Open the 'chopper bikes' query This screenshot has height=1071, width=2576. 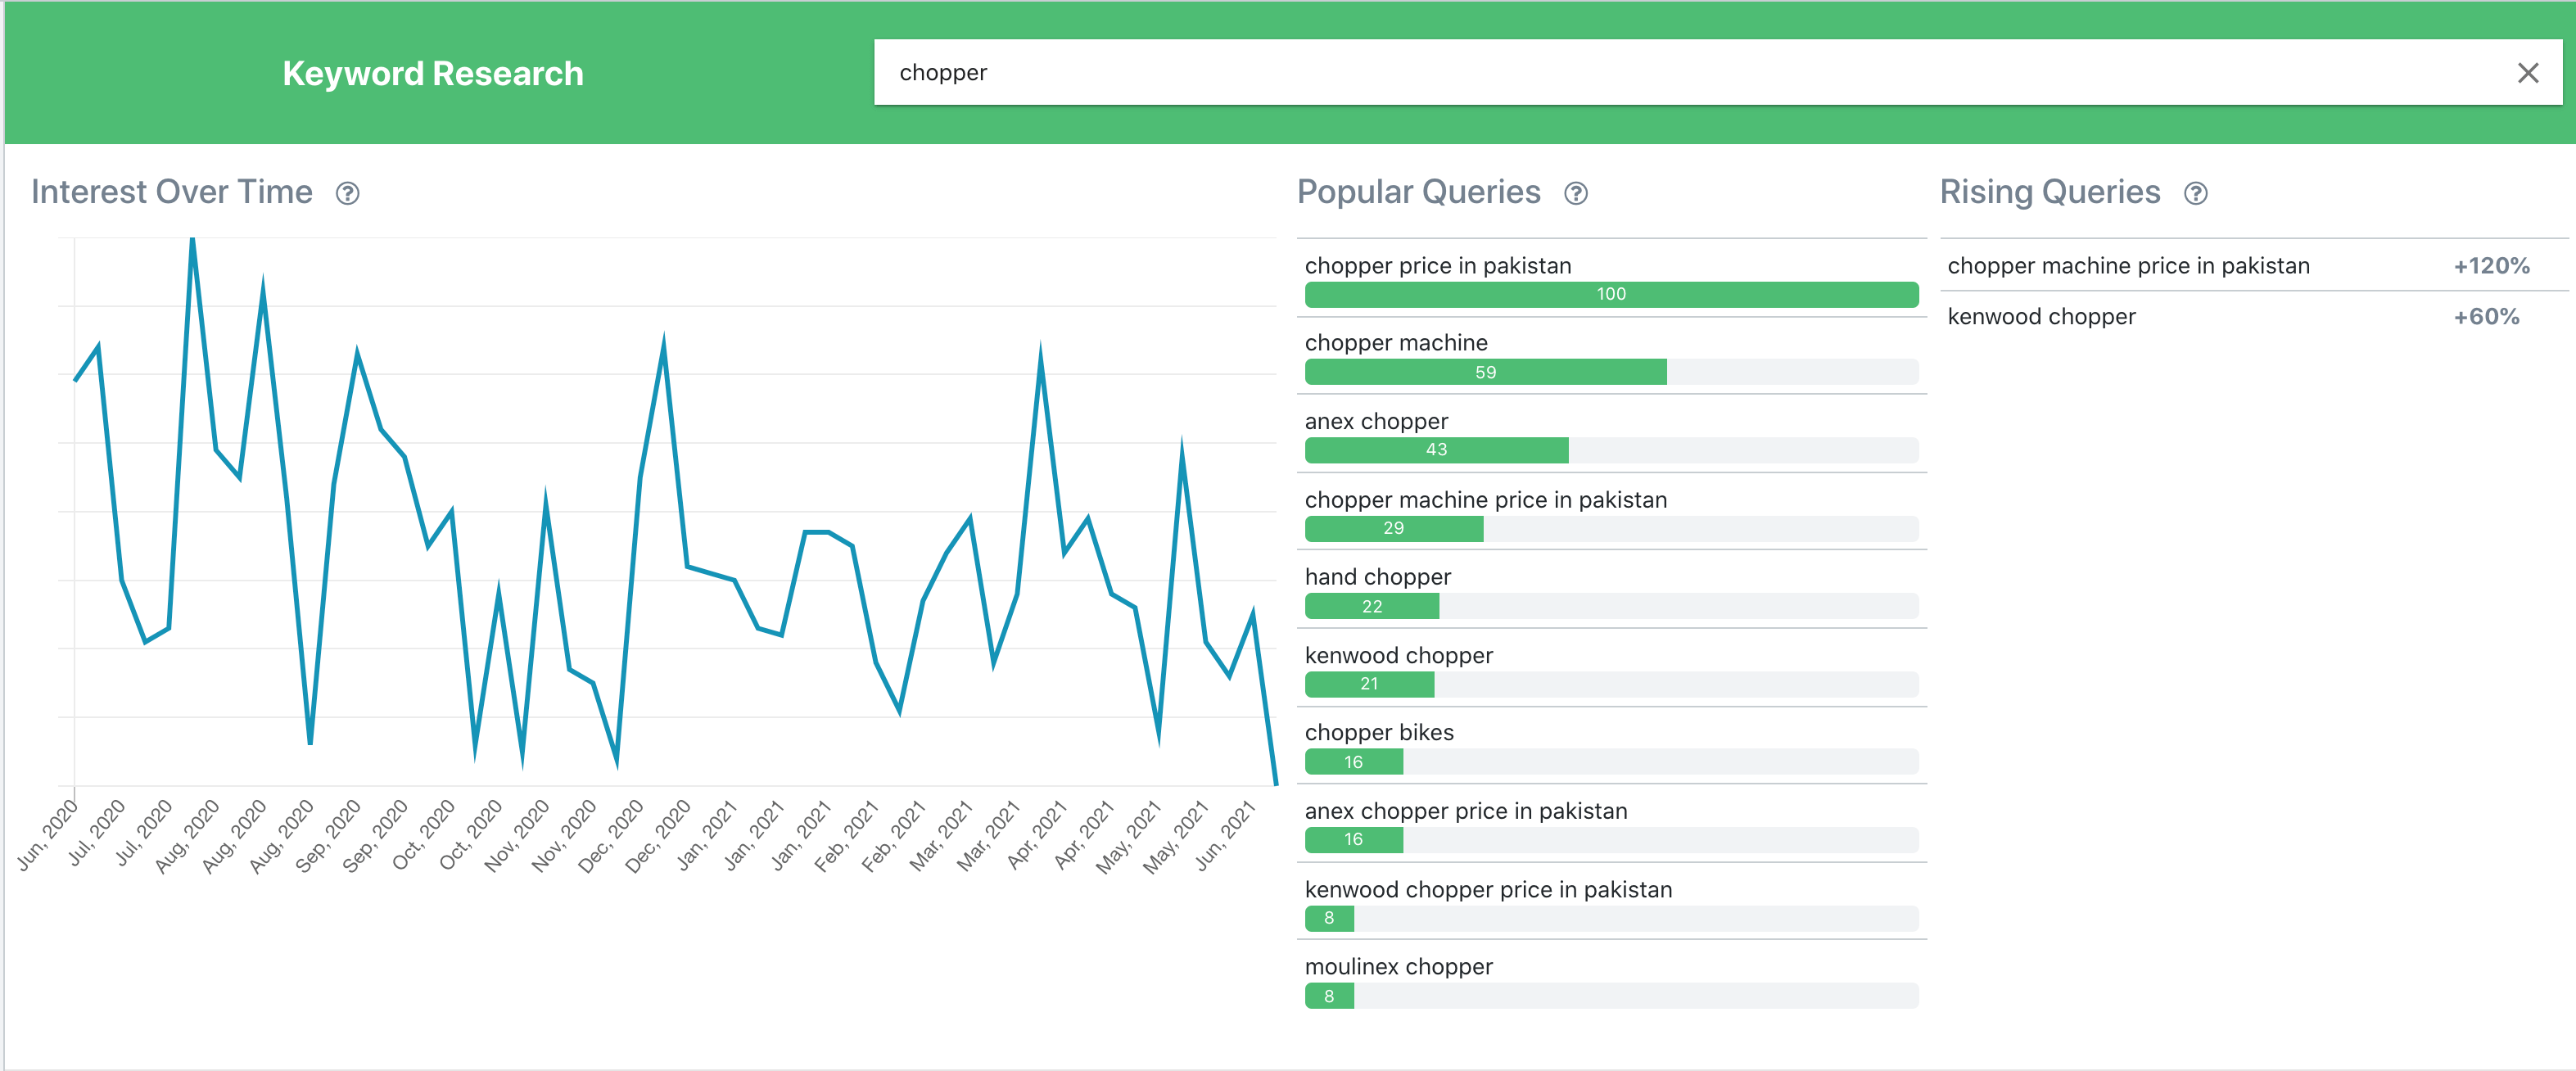(1379, 732)
